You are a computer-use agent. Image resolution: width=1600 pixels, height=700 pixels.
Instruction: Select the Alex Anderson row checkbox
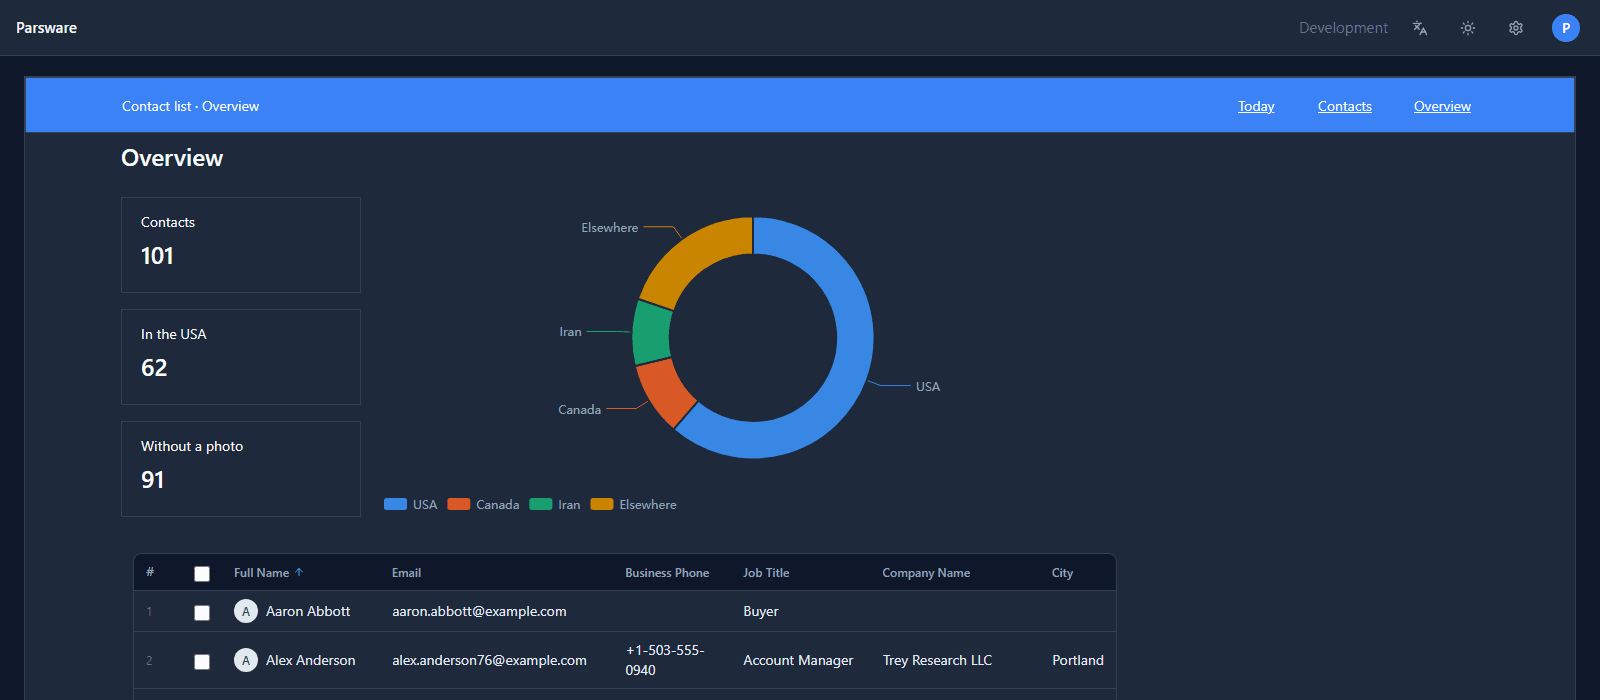[202, 662]
